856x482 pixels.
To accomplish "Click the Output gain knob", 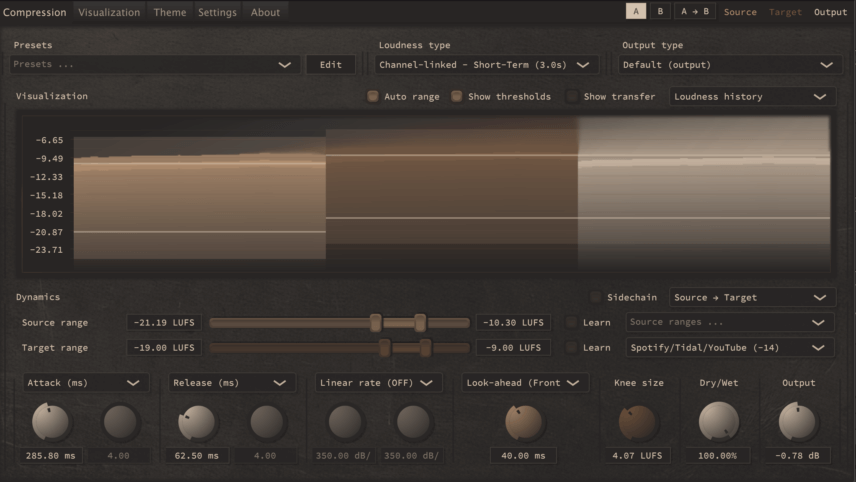I will tap(797, 422).
